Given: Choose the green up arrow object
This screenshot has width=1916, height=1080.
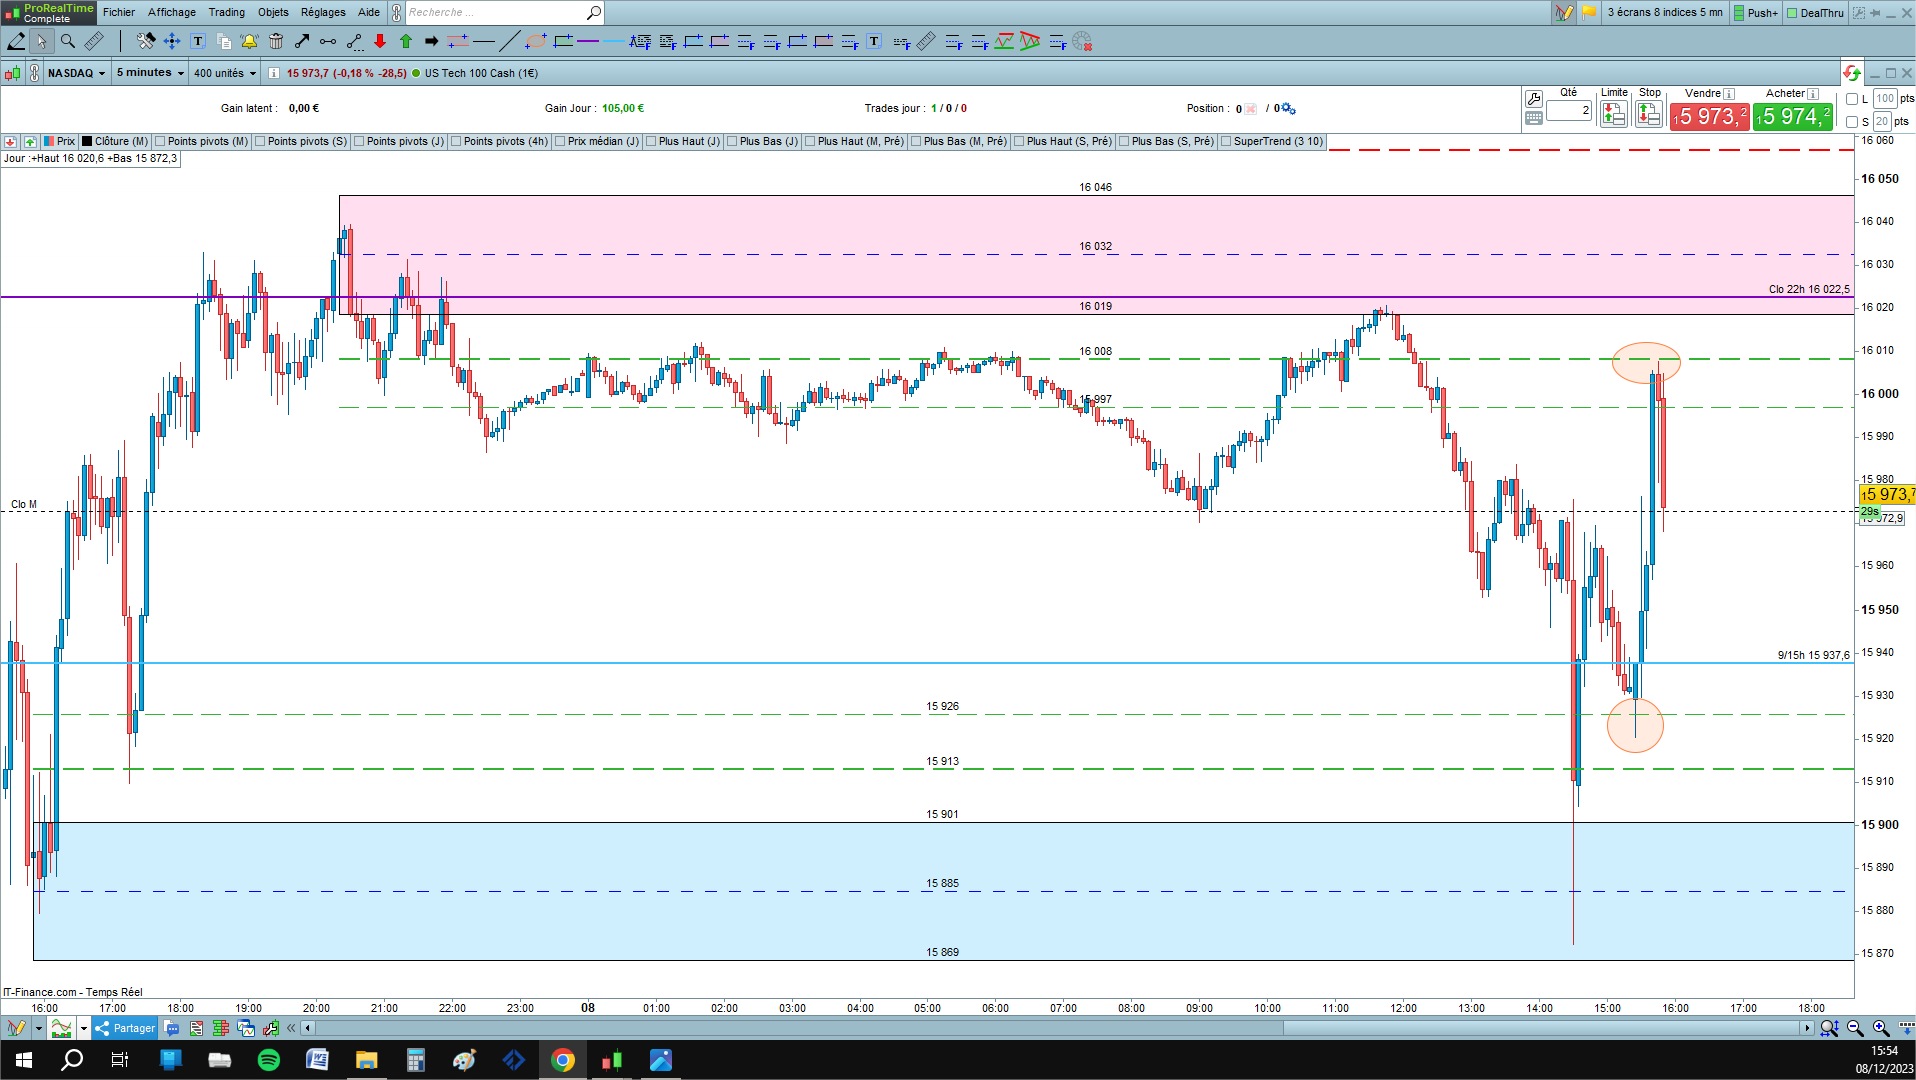Looking at the screenshot, I should (406, 41).
